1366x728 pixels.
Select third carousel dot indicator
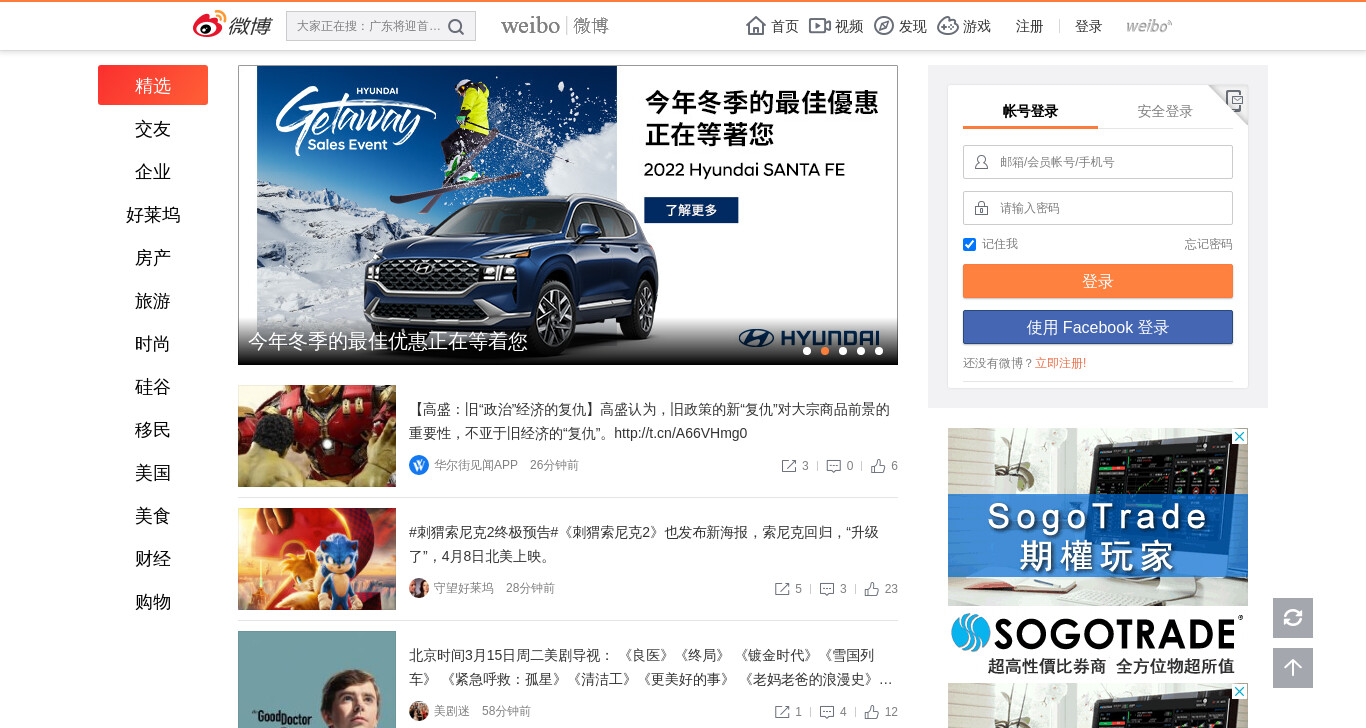tap(843, 351)
